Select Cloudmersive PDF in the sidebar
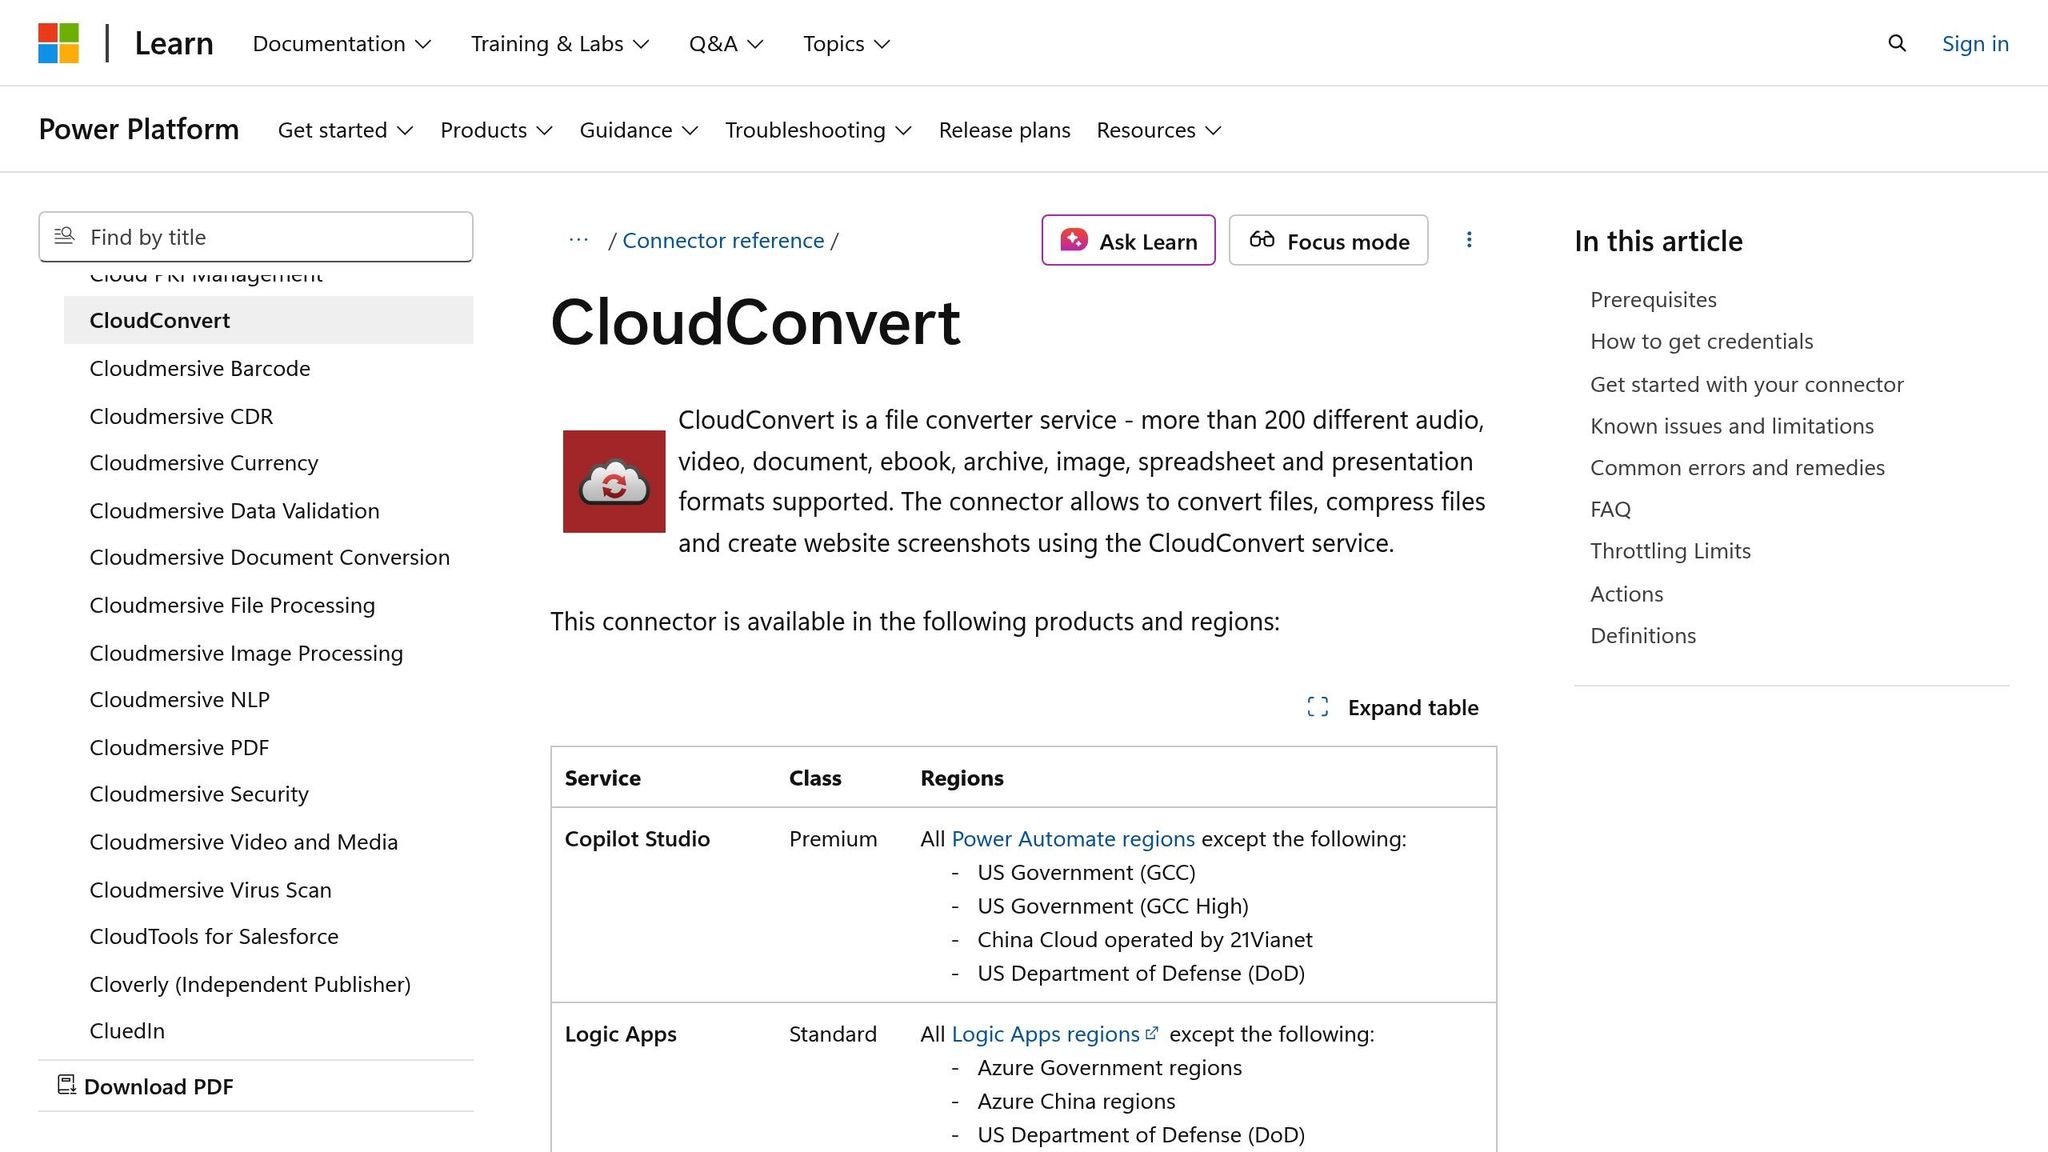Screen dimensions: 2048x1152 tap(178, 747)
